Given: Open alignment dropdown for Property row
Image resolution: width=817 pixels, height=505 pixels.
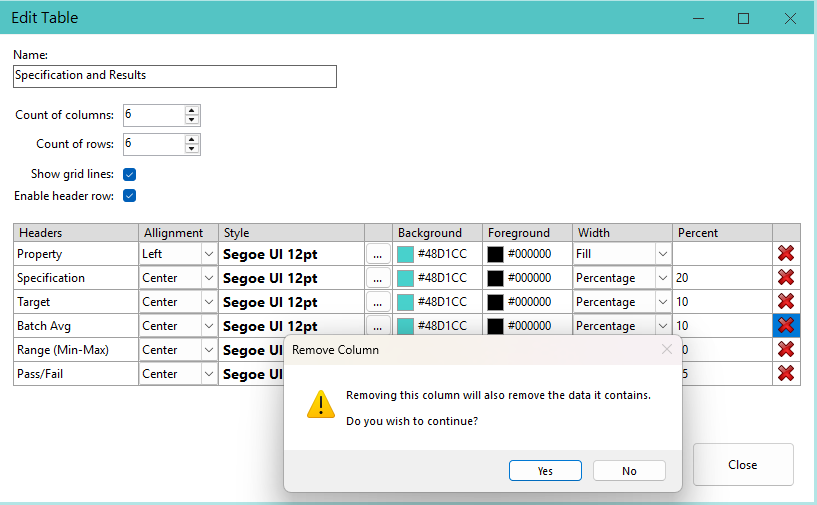Looking at the screenshot, I should 208,254.
